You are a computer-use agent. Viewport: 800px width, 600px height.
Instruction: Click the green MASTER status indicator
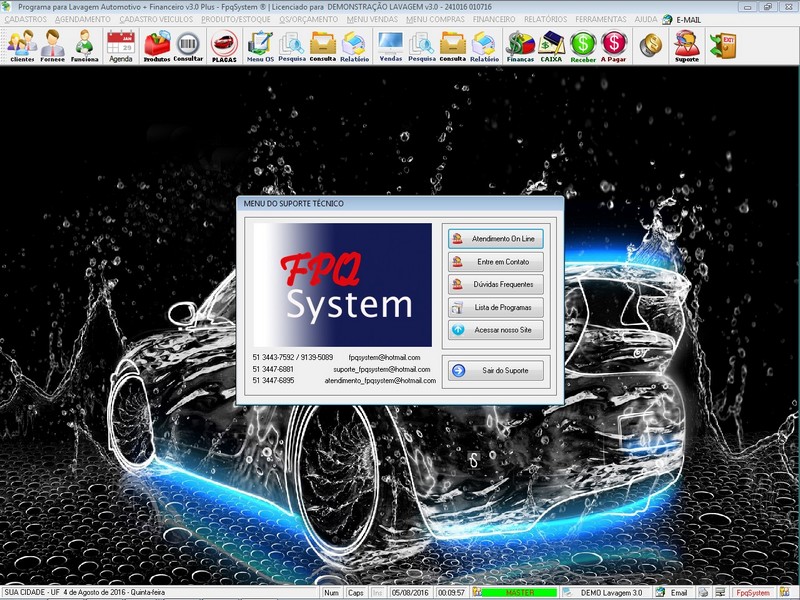click(519, 593)
